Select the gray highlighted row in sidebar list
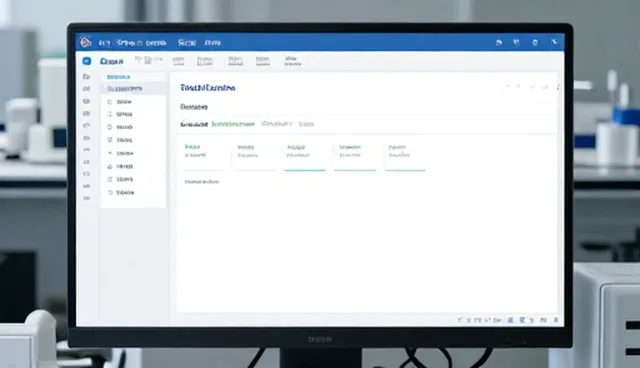The height and width of the screenshot is (368, 640). [133, 89]
